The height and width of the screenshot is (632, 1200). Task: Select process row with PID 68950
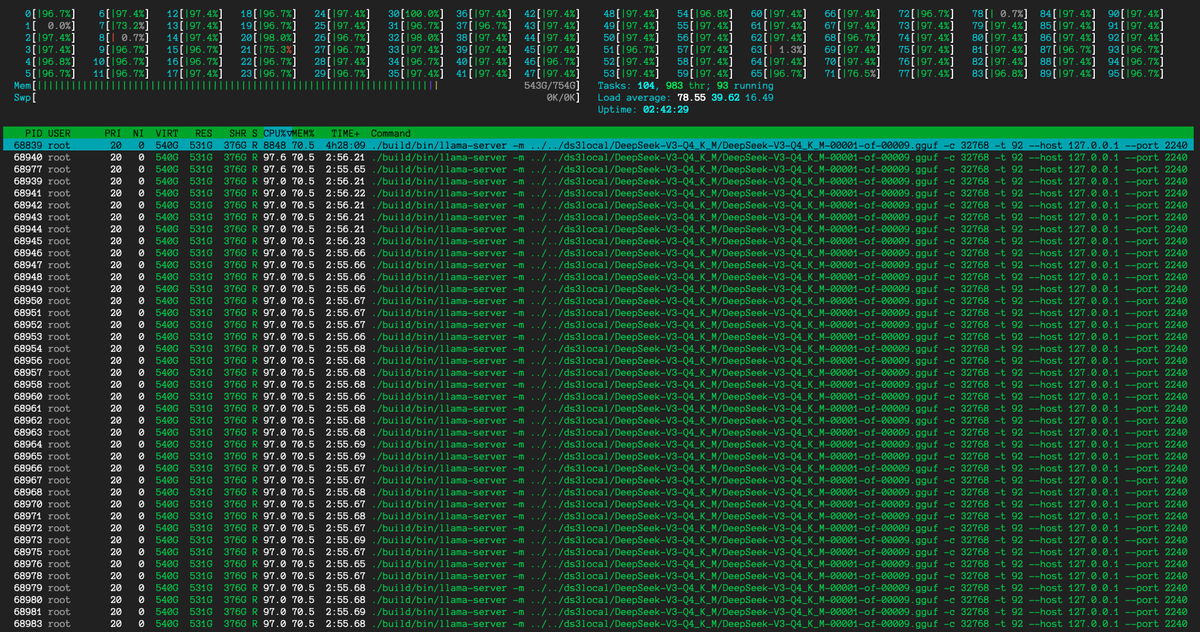click(600, 301)
